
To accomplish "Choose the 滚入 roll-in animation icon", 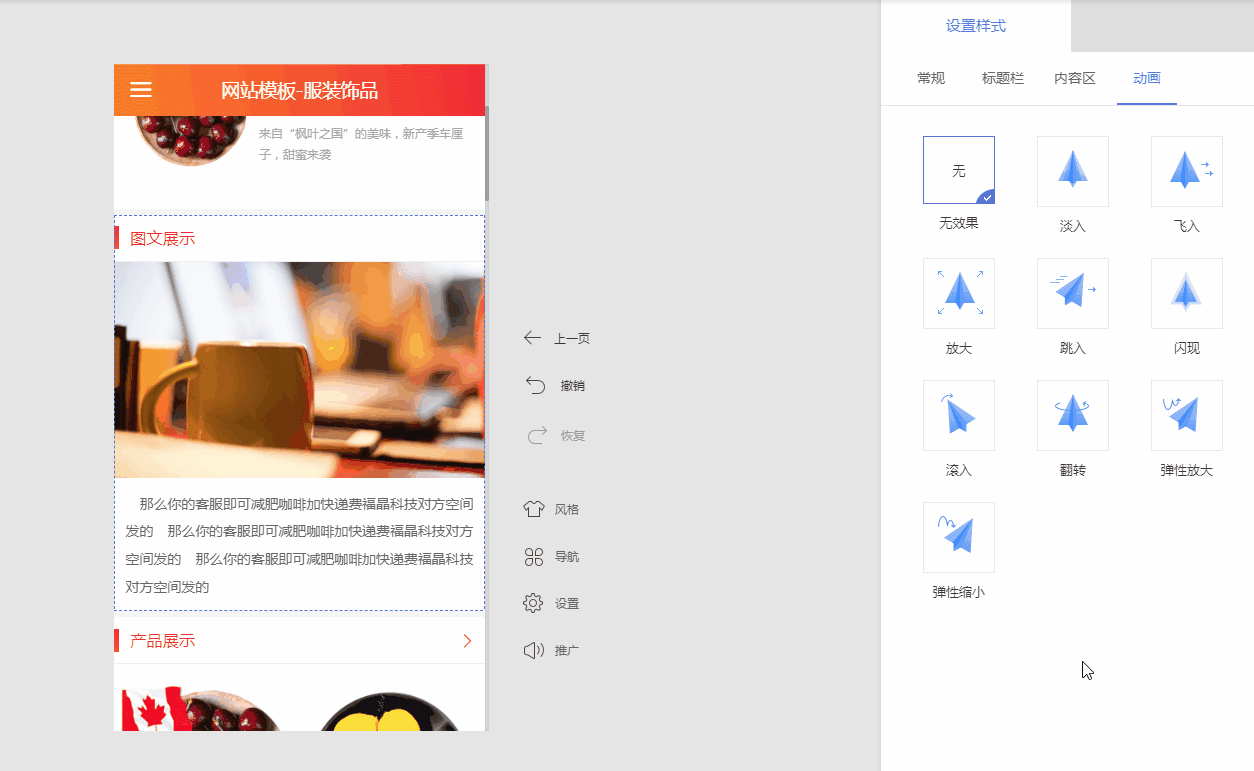I will click(959, 415).
